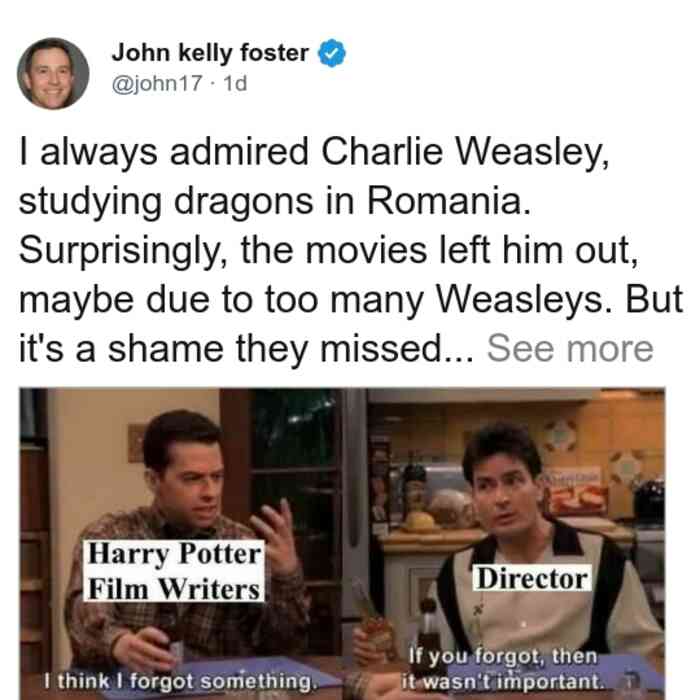
Task: Open the attached meme image
Action: point(342,543)
